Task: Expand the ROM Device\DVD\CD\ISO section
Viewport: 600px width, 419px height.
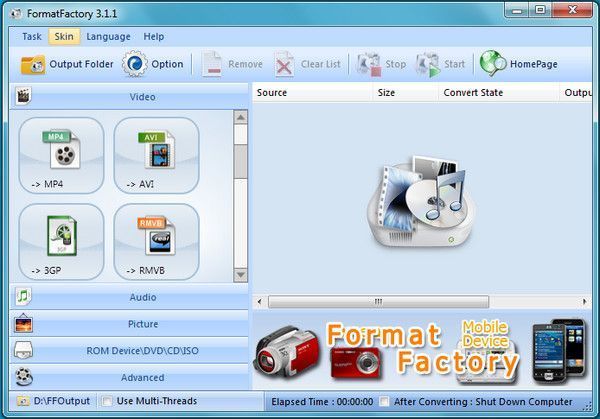Action: coord(129,351)
